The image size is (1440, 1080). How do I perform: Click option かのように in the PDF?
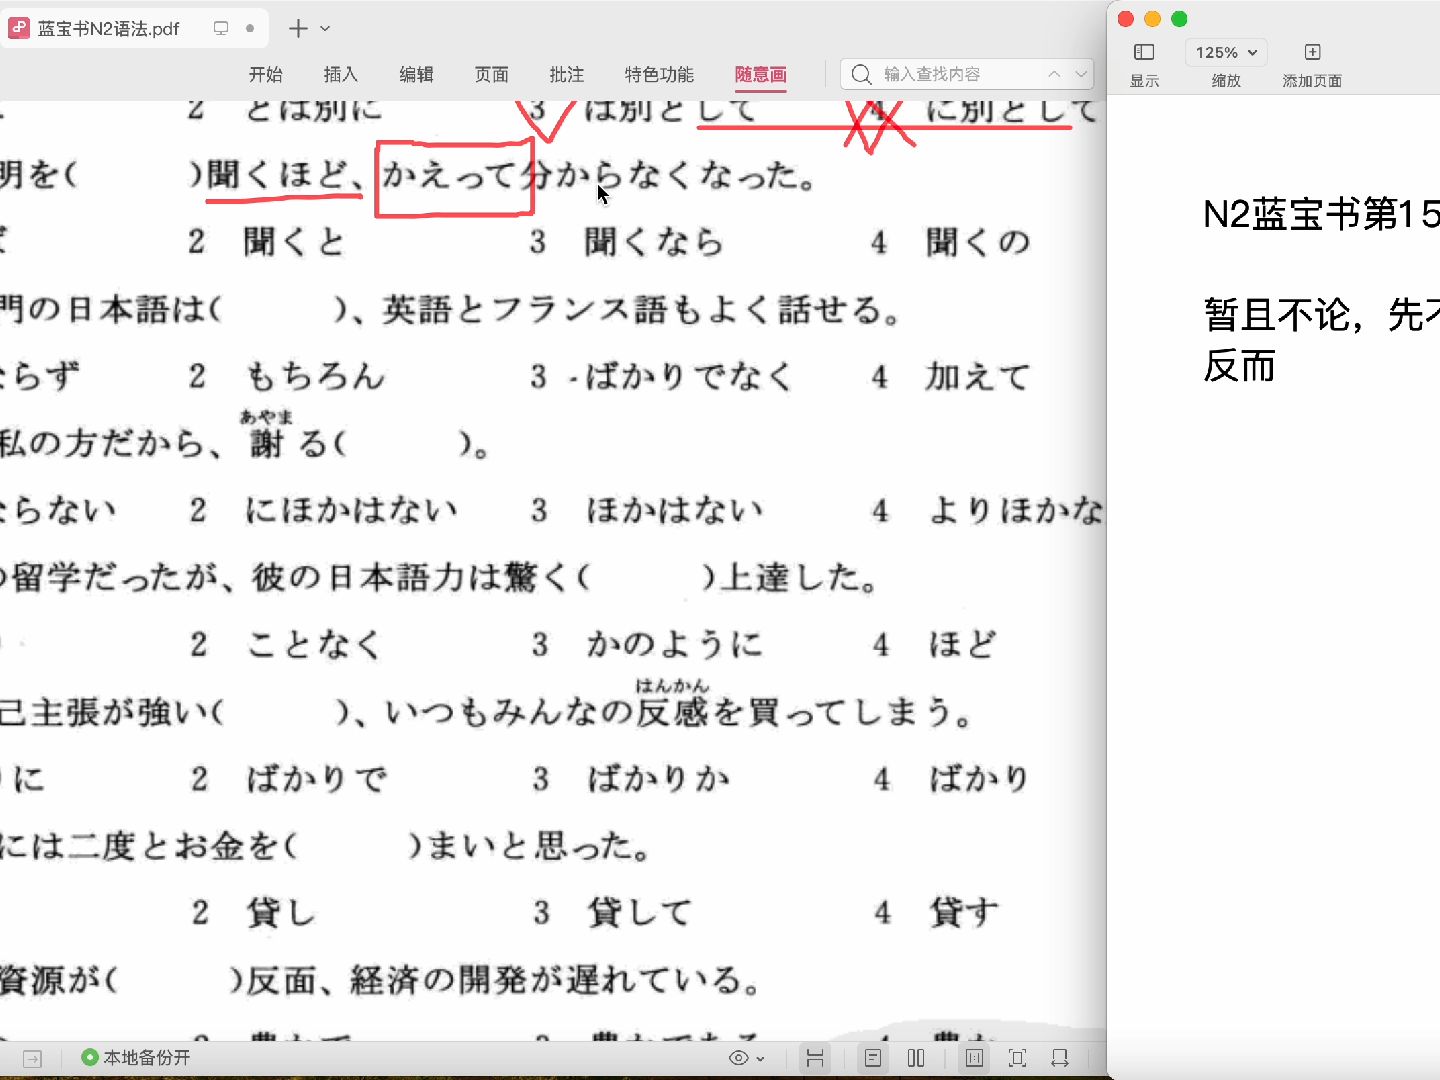pos(674,645)
